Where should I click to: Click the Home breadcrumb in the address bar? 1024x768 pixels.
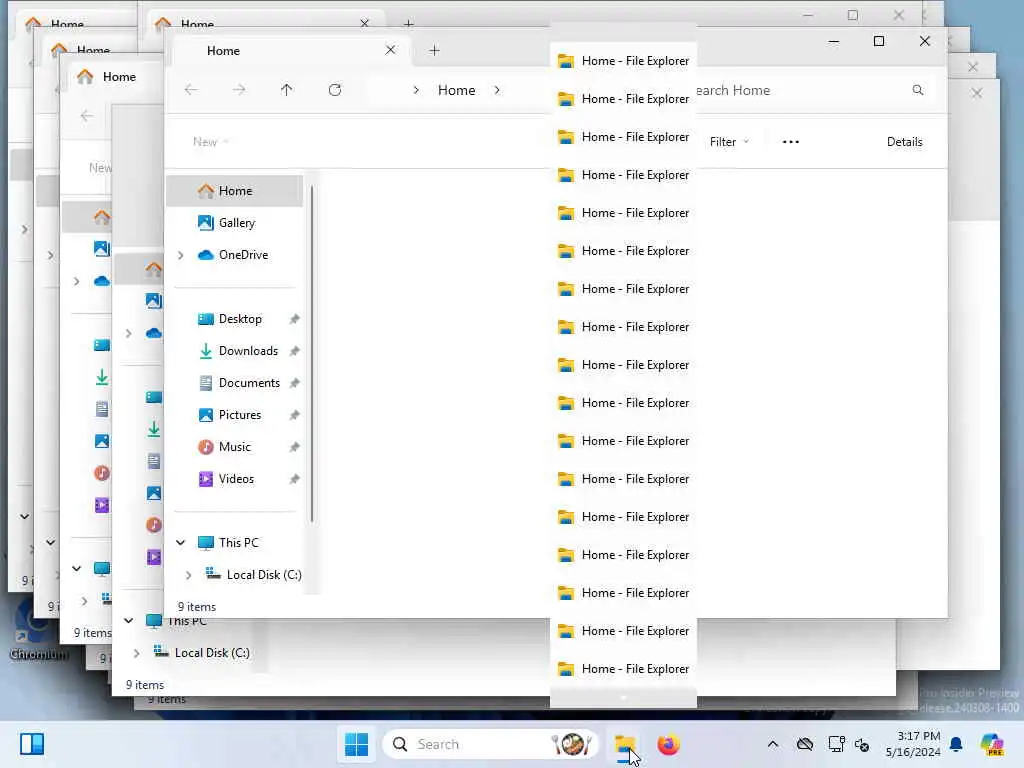(x=456, y=90)
